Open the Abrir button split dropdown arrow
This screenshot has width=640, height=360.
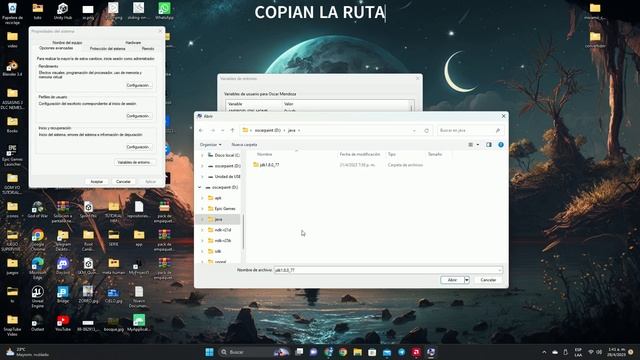(x=467, y=280)
